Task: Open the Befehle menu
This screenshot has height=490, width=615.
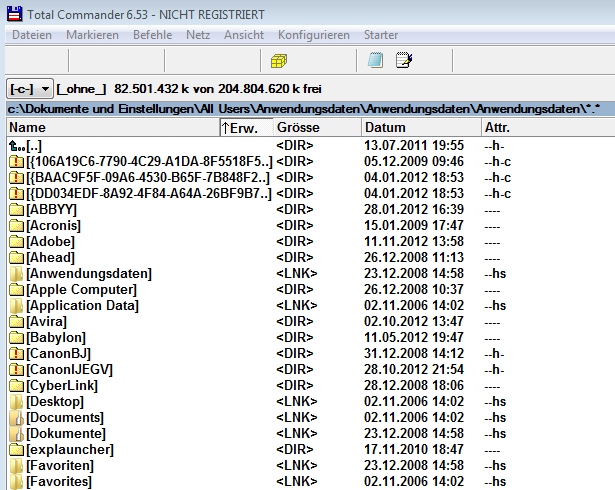Action: coord(153,35)
